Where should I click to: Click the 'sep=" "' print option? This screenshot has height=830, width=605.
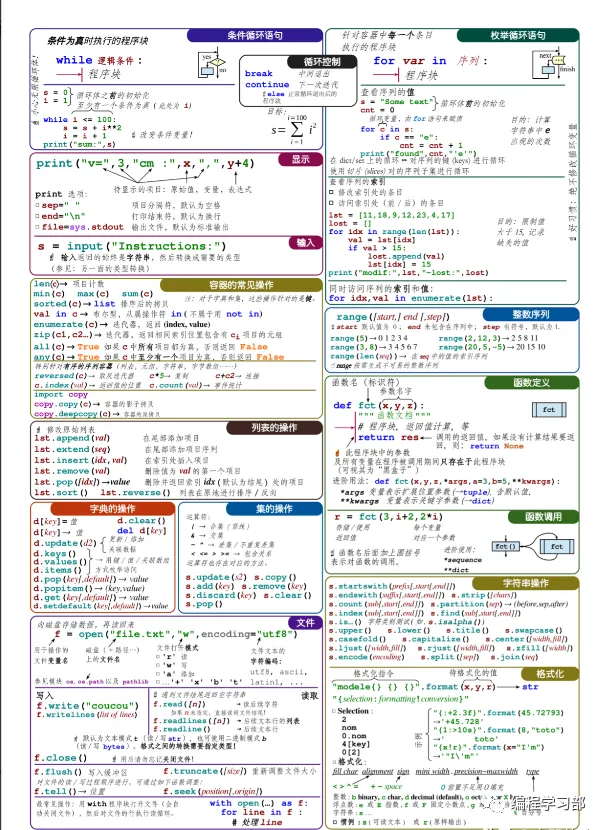(59, 205)
